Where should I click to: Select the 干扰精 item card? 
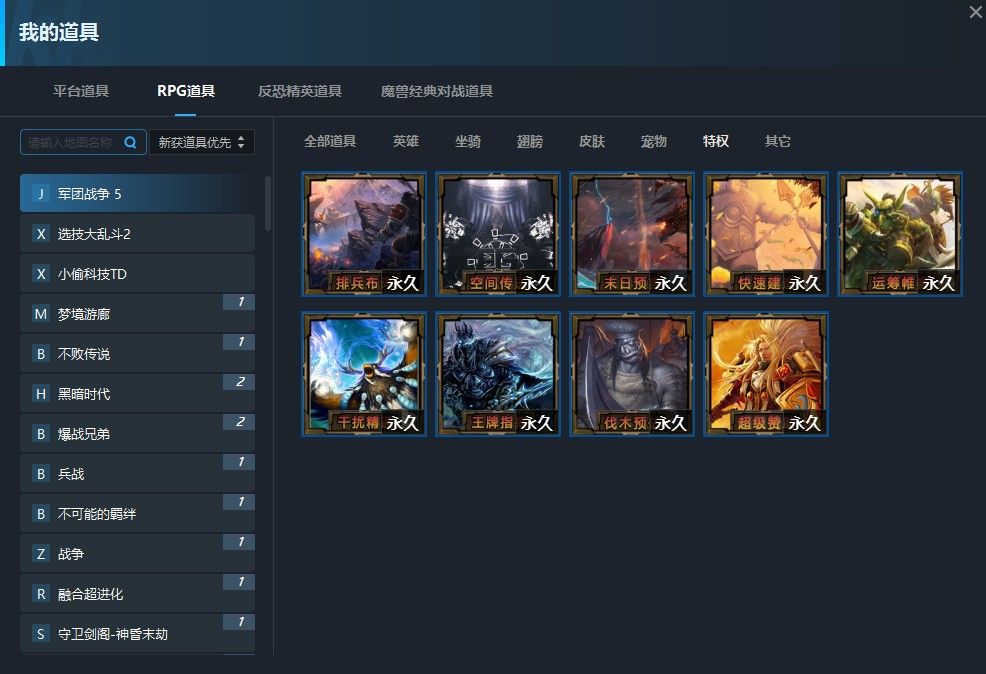tap(364, 374)
